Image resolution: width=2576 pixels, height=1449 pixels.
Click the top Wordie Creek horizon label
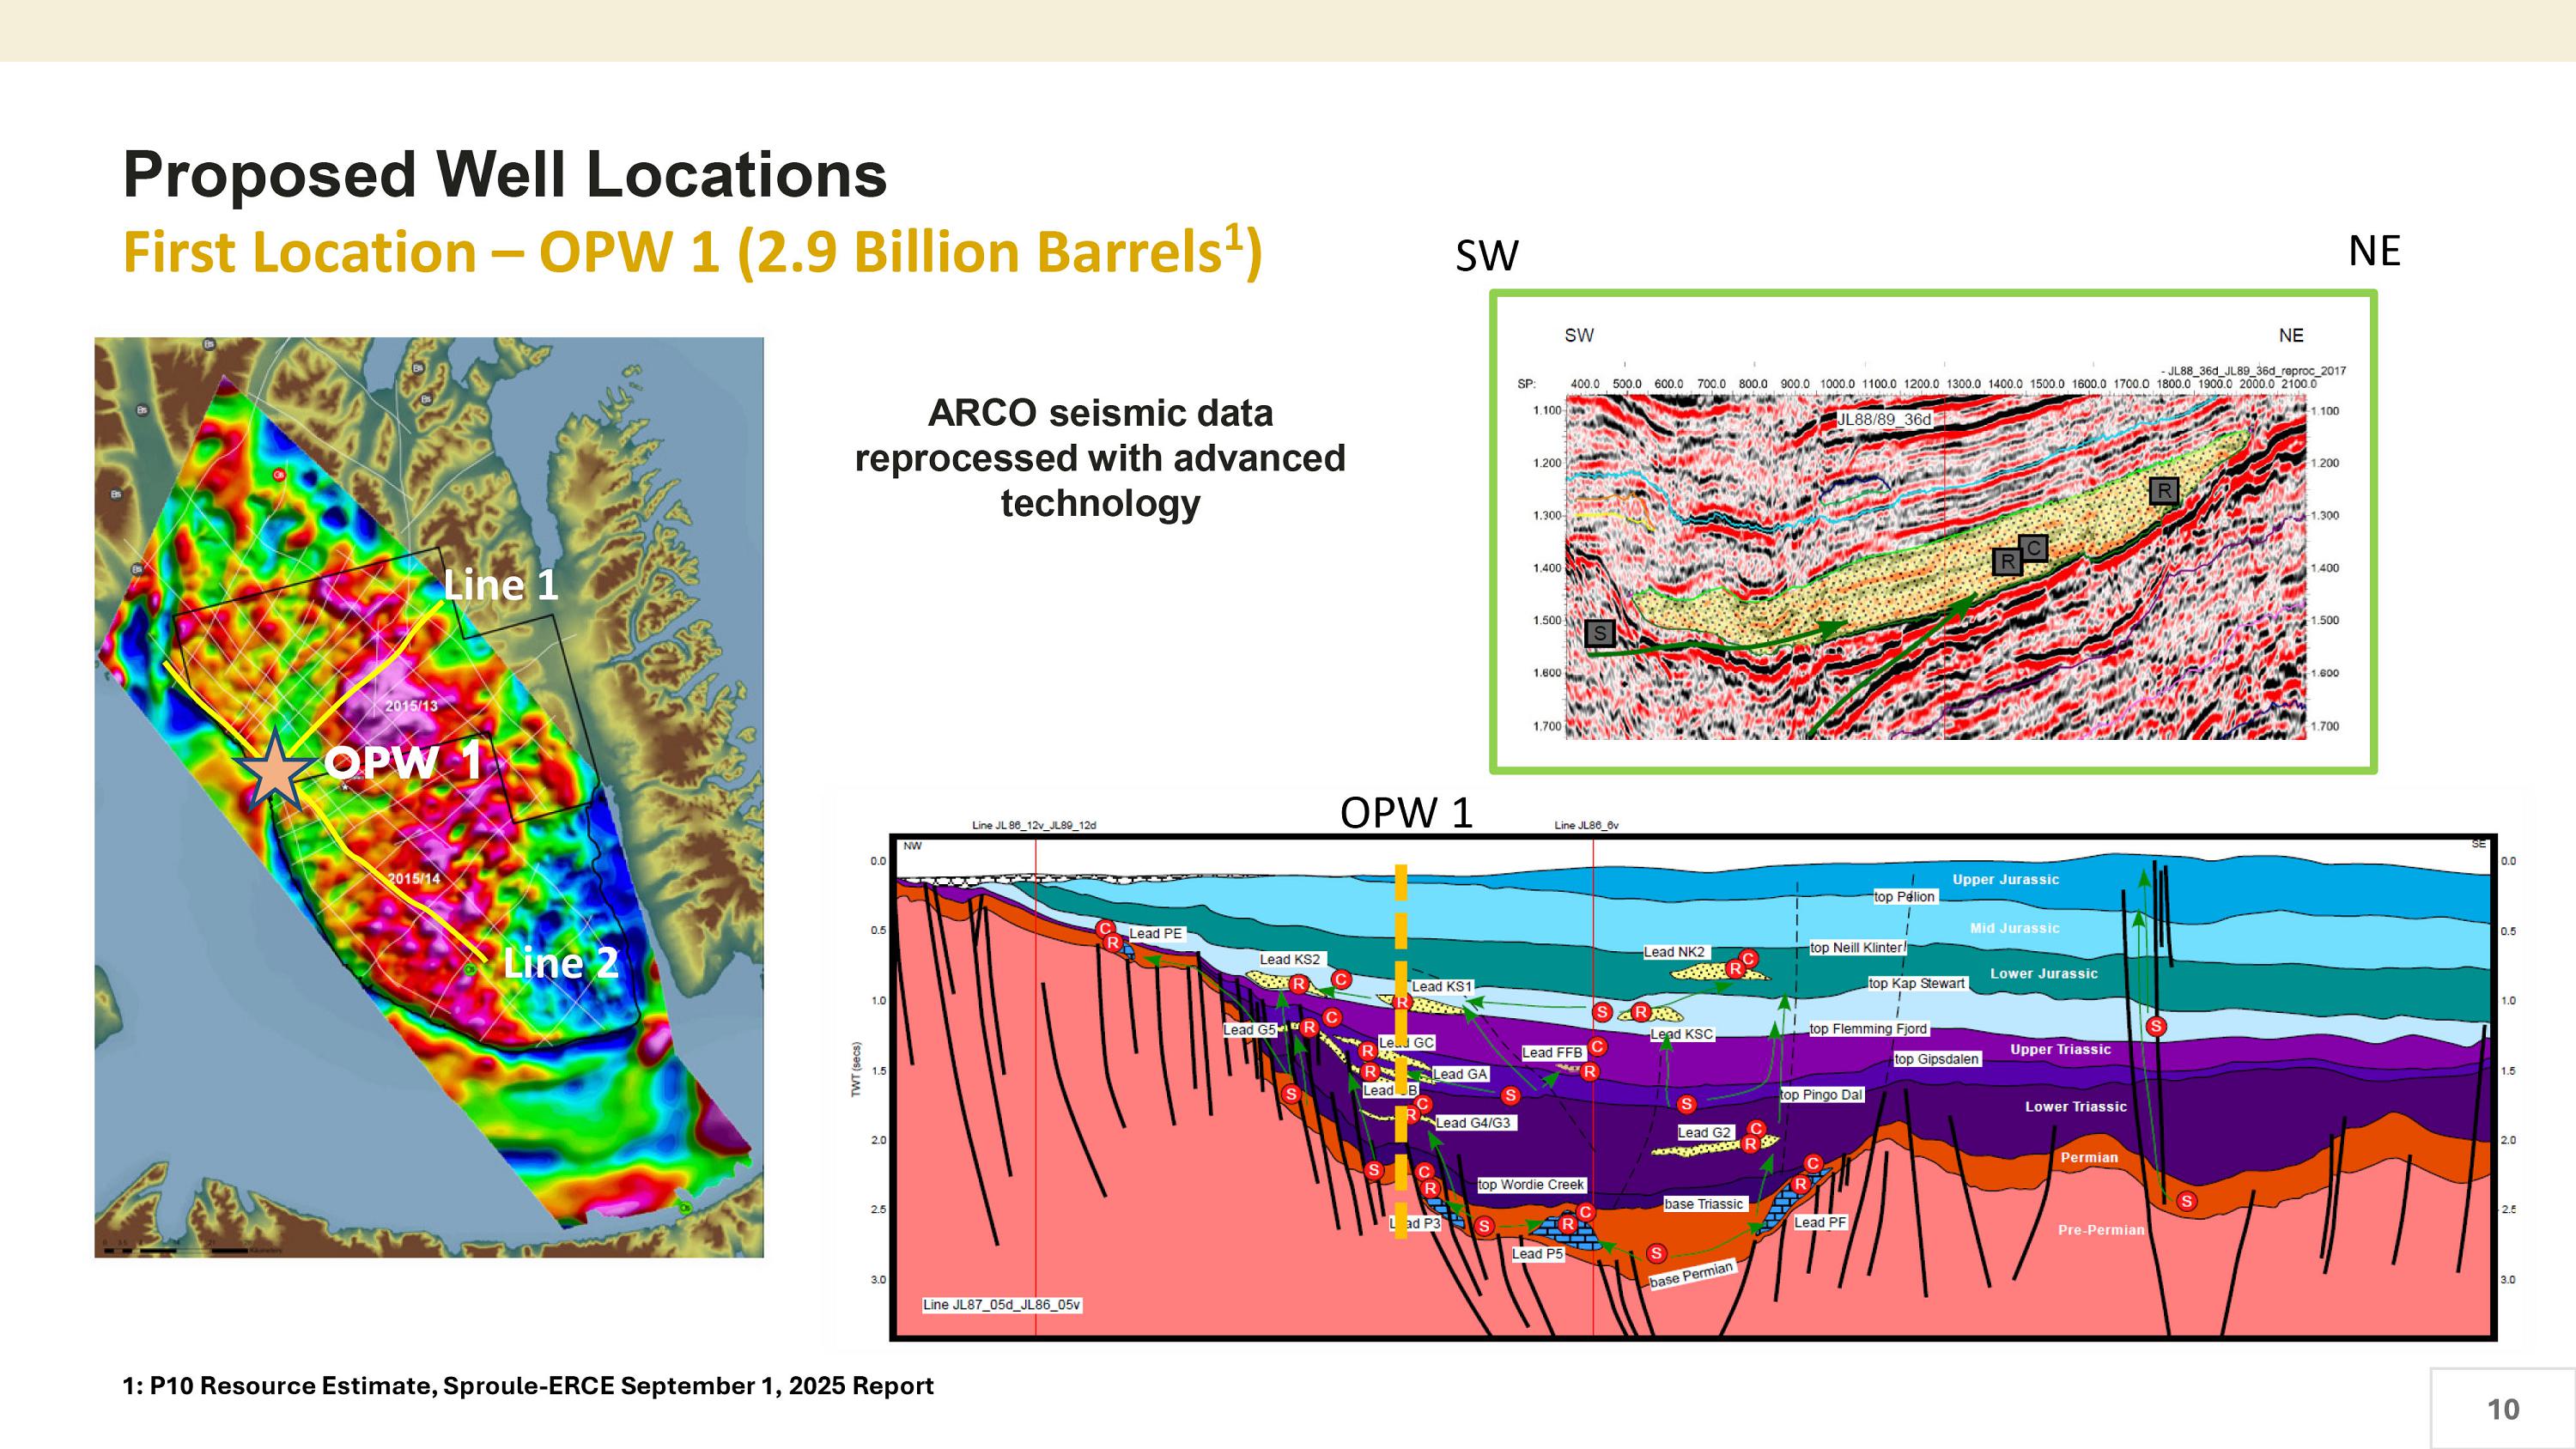point(1530,1185)
